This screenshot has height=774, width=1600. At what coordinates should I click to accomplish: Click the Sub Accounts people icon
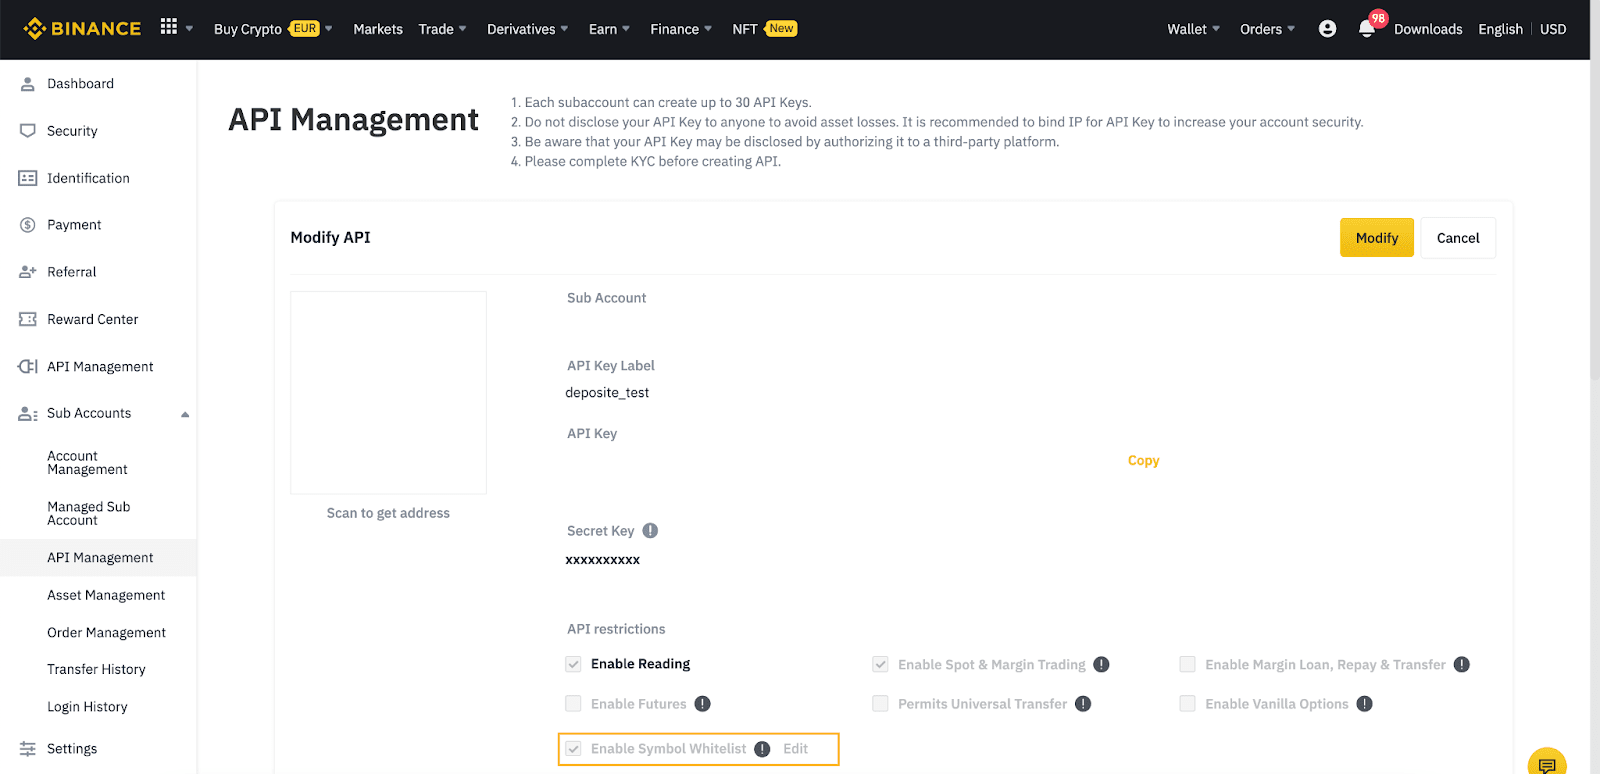pos(28,414)
